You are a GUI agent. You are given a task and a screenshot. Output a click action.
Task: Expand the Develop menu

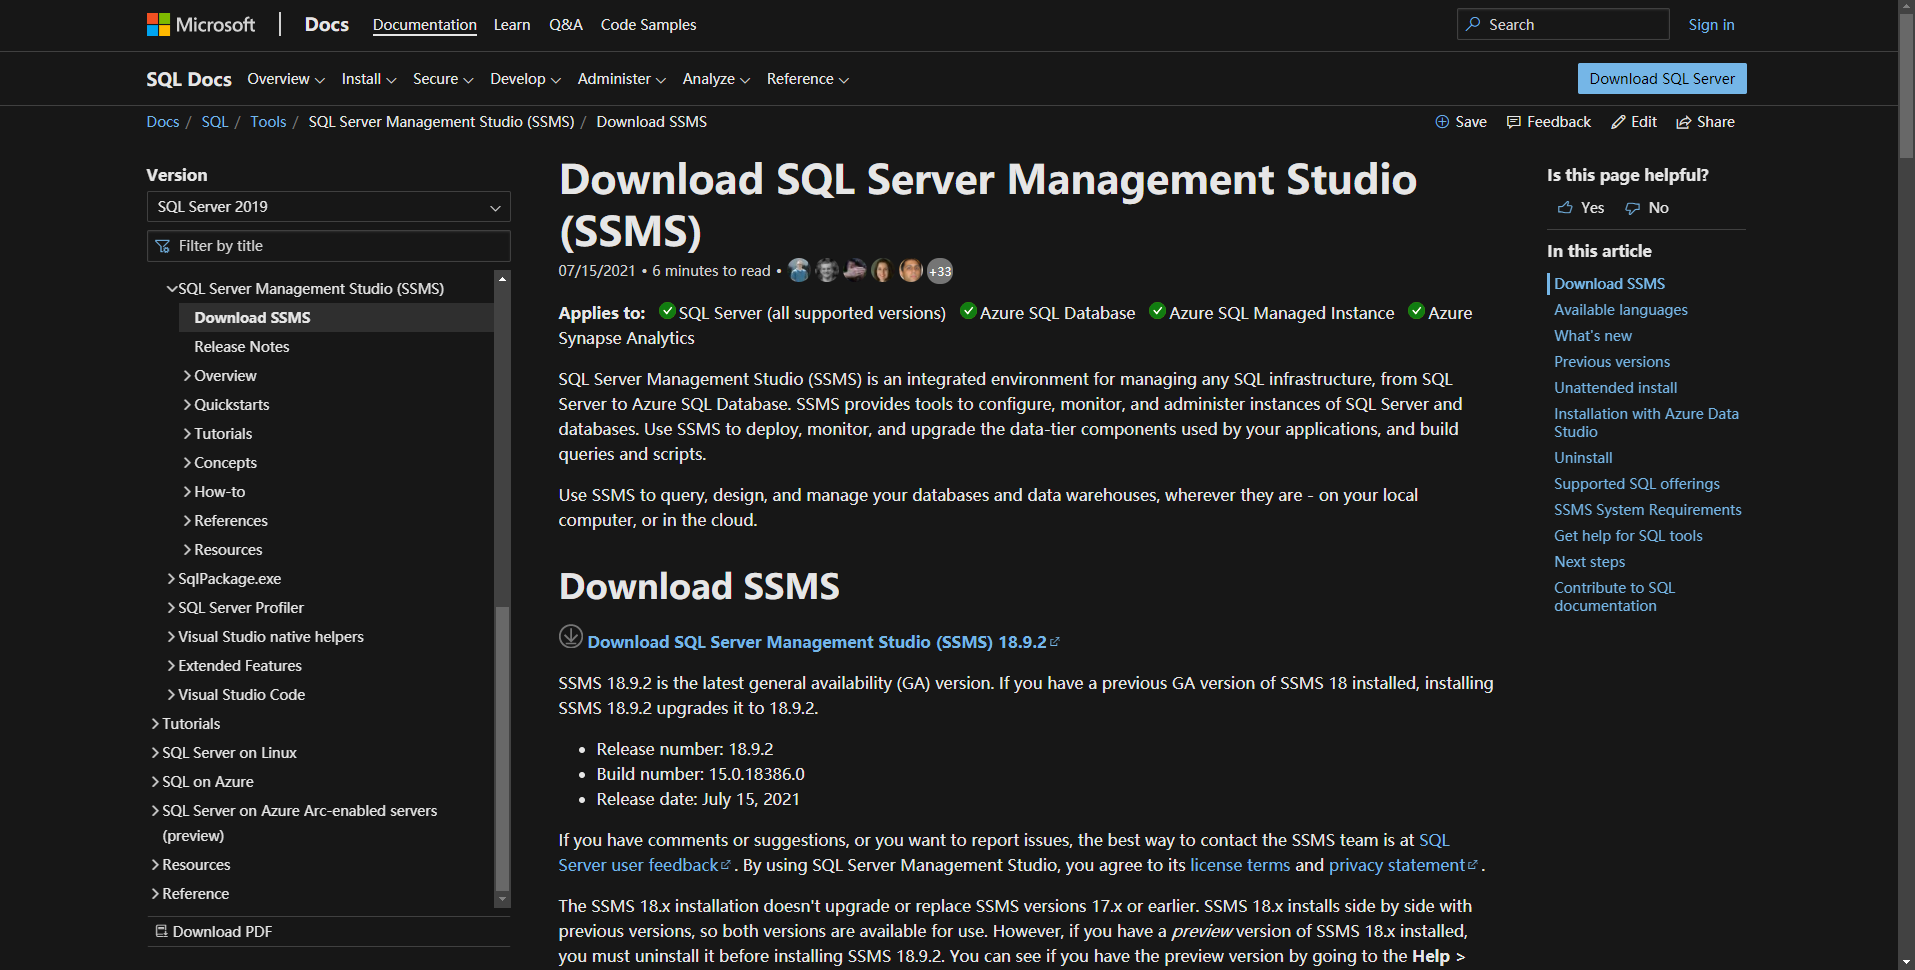coord(525,79)
